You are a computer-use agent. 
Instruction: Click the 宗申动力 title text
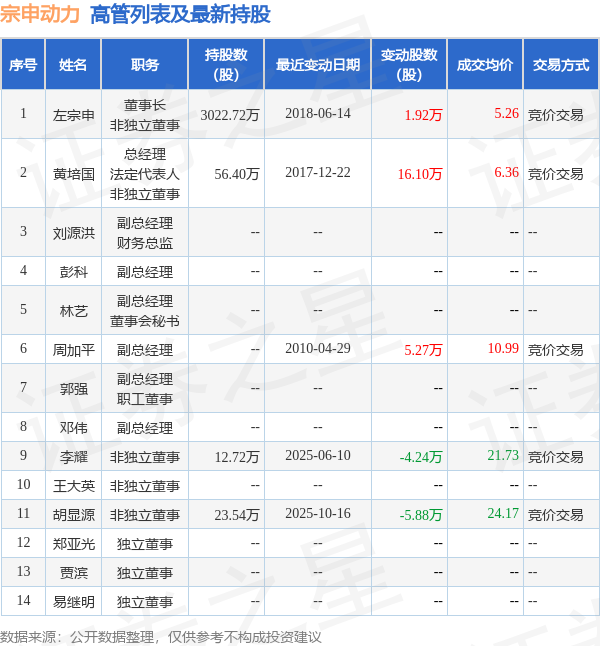click(40, 14)
